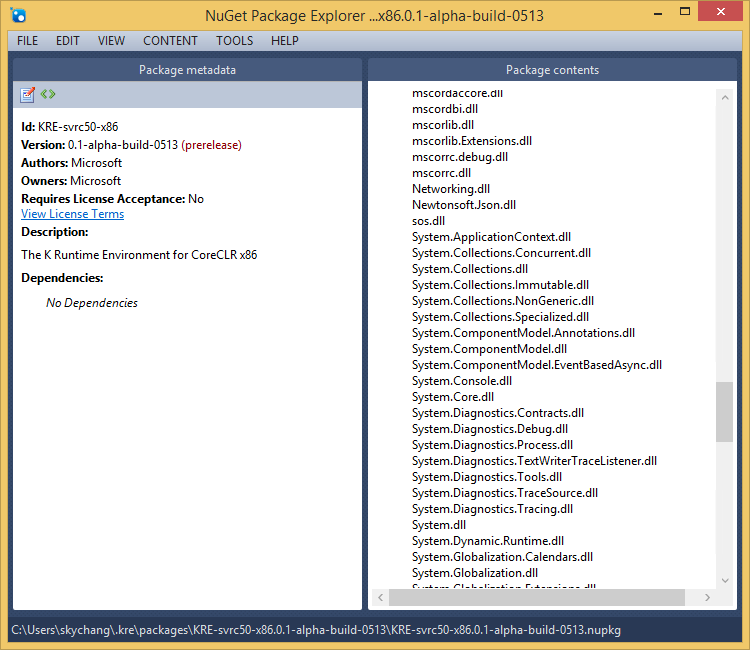Select mscorrc.debug.dll file
This screenshot has height=650, width=750.
tap(460, 157)
